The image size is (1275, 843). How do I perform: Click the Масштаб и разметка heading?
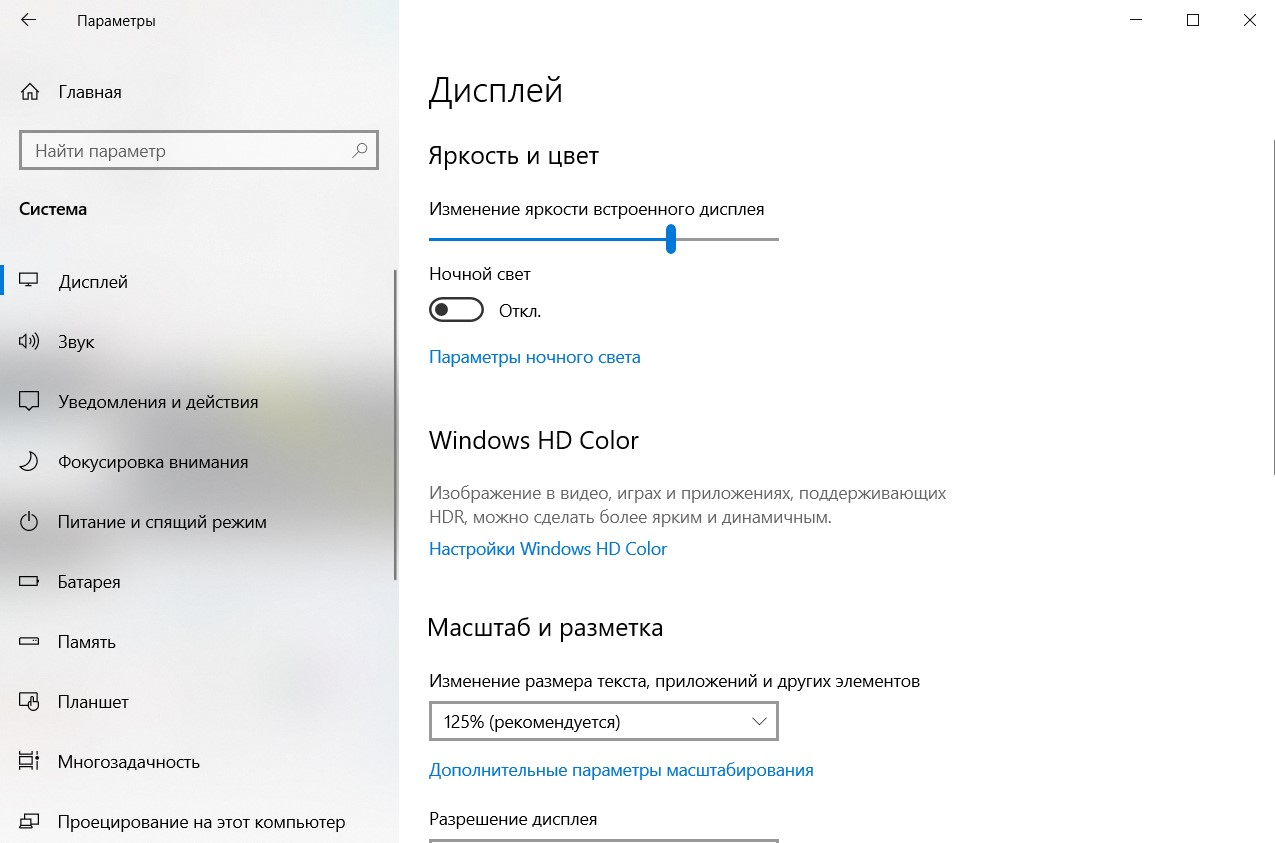545,628
